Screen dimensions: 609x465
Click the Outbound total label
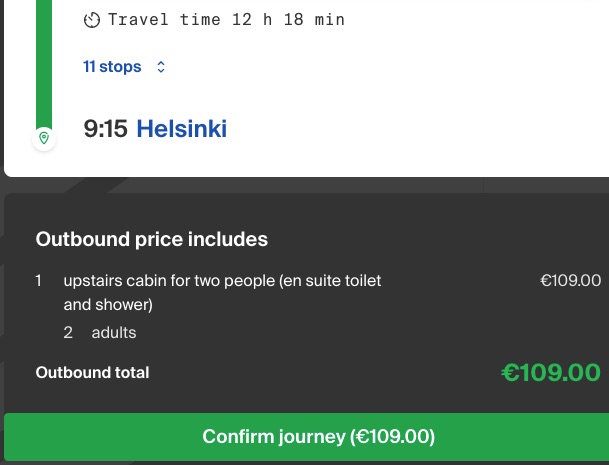[x=92, y=373]
